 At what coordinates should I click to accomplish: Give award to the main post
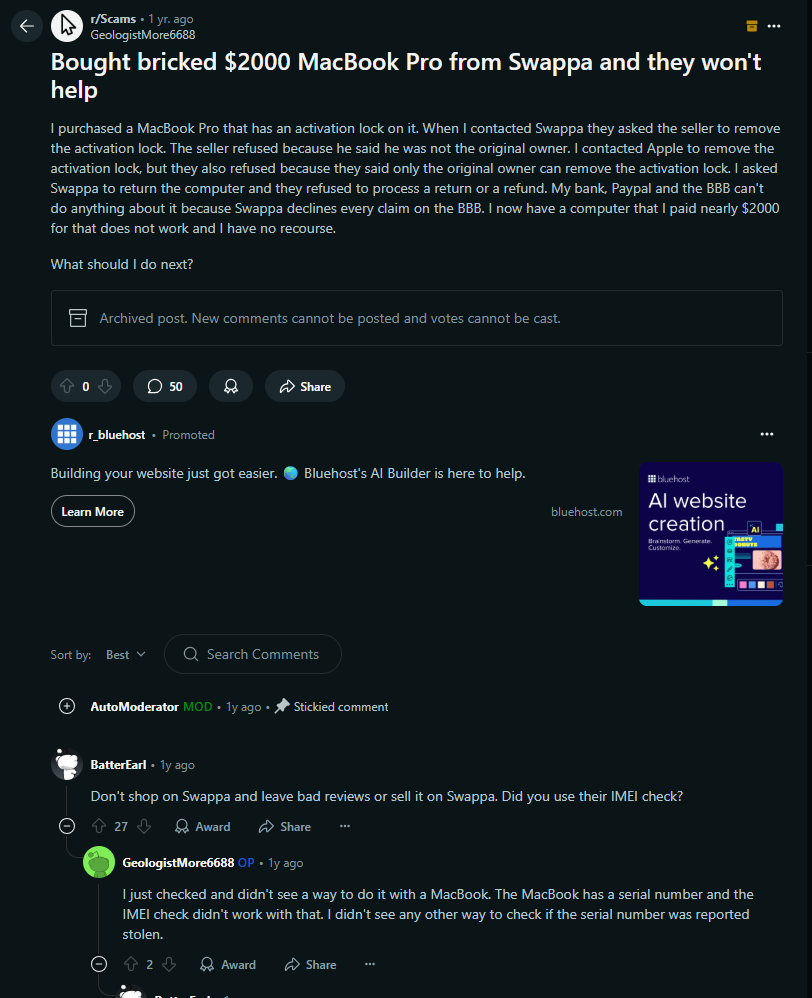[231, 386]
